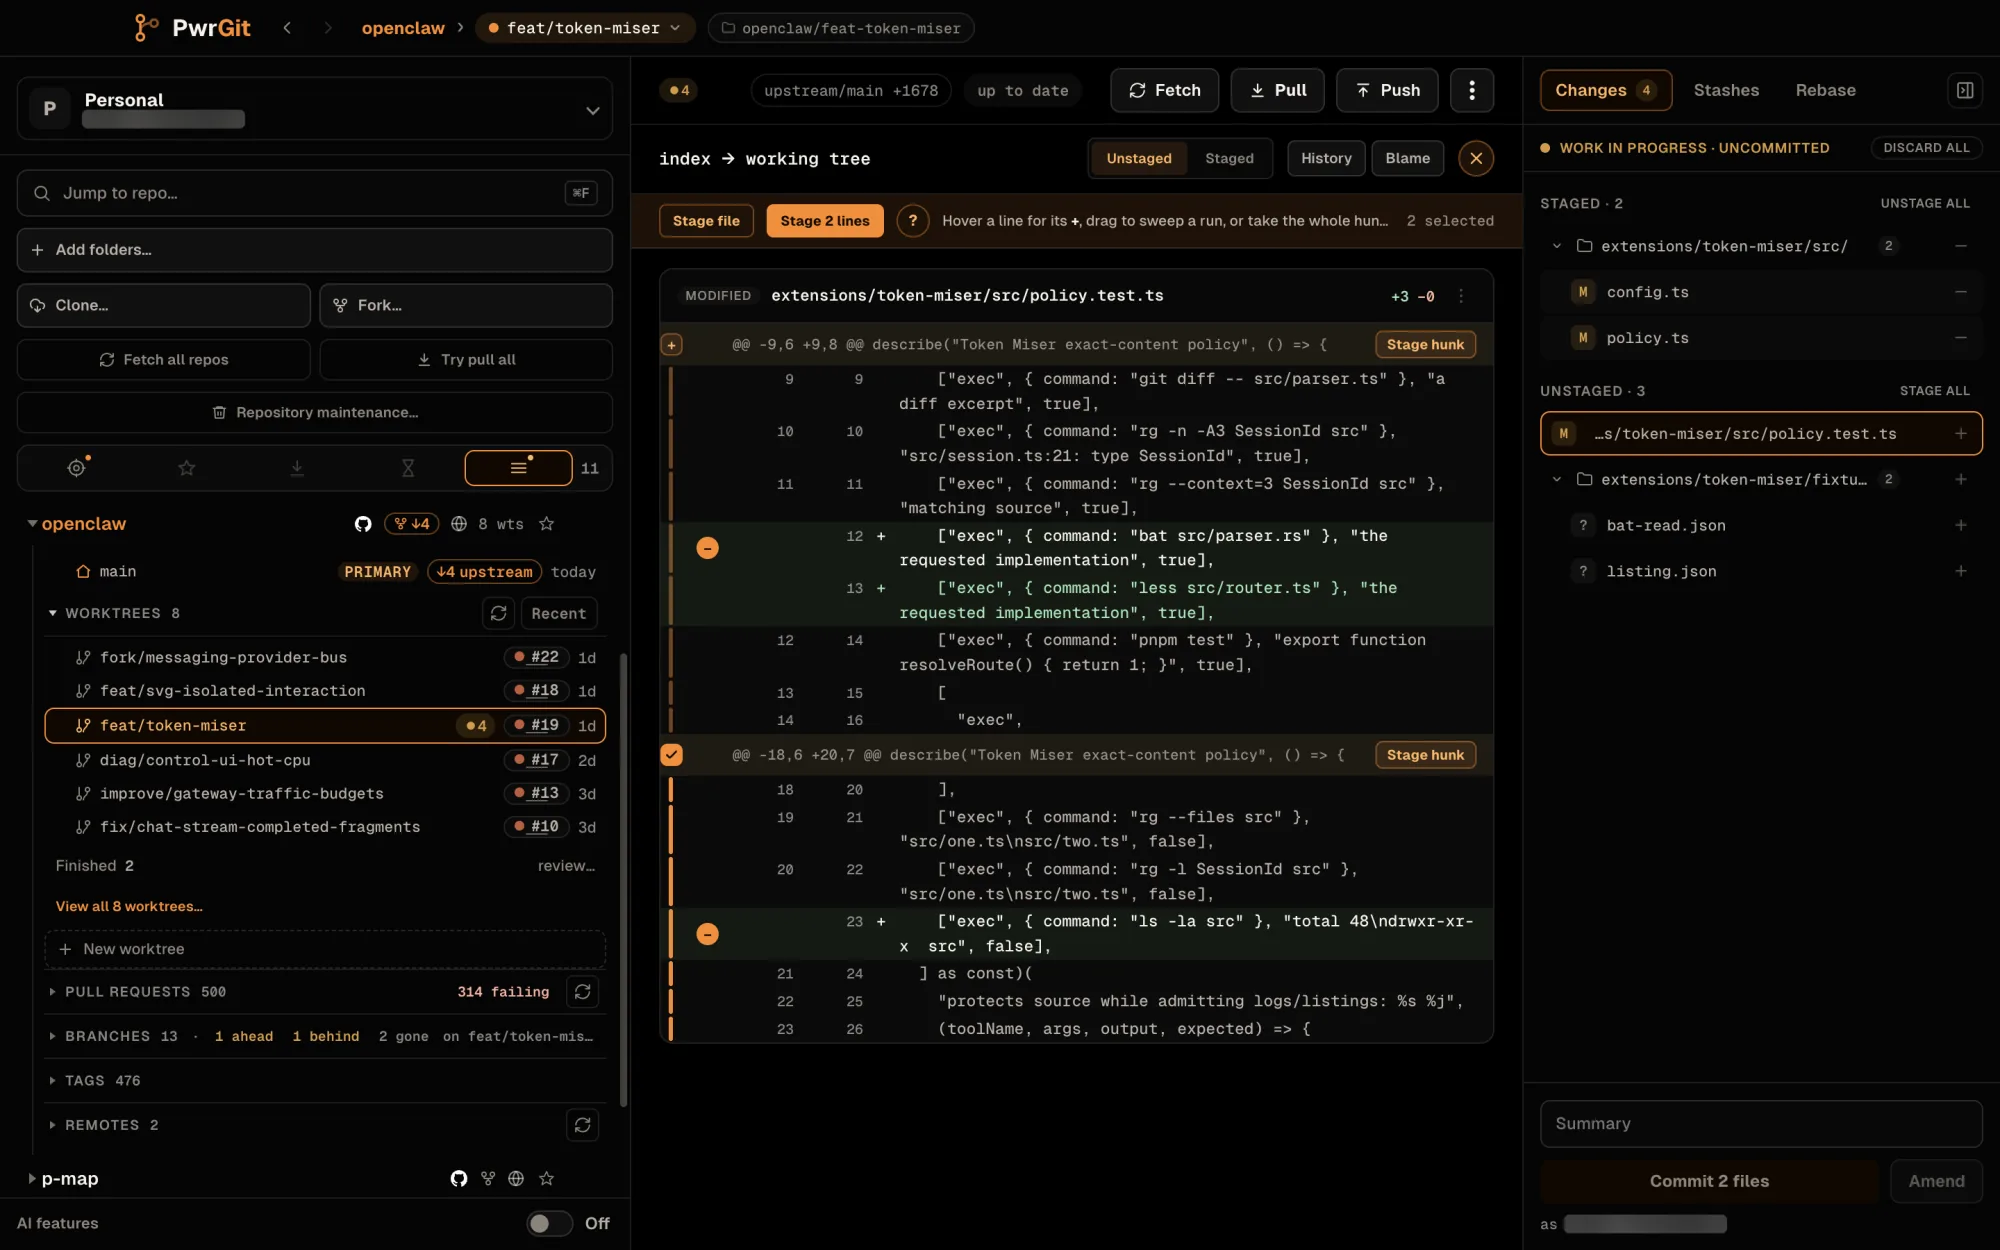Open the policy.test.ts file options menu
Screen dimensions: 2000x1250
coord(1461,296)
